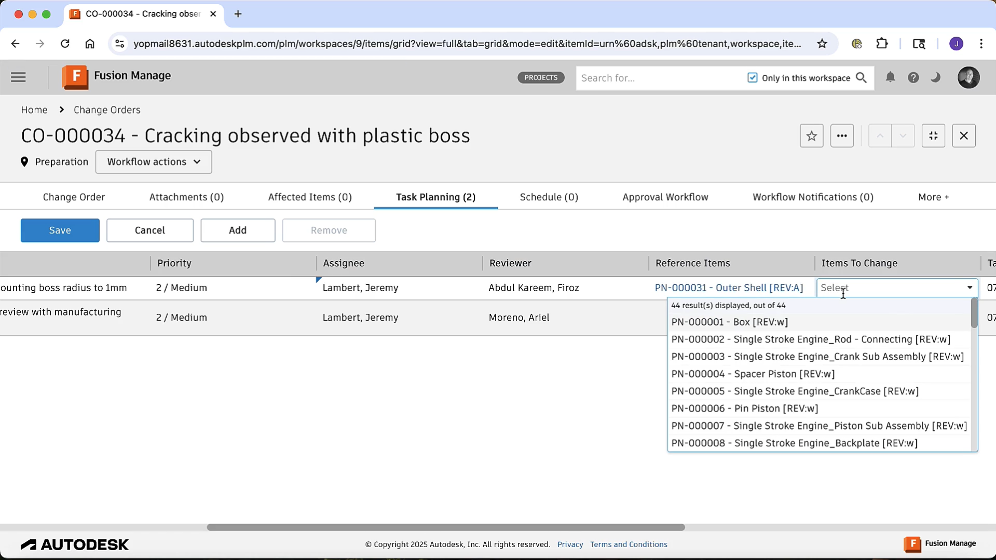This screenshot has height=560, width=996.
Task: Click browser forward arrow
Action: tap(40, 44)
